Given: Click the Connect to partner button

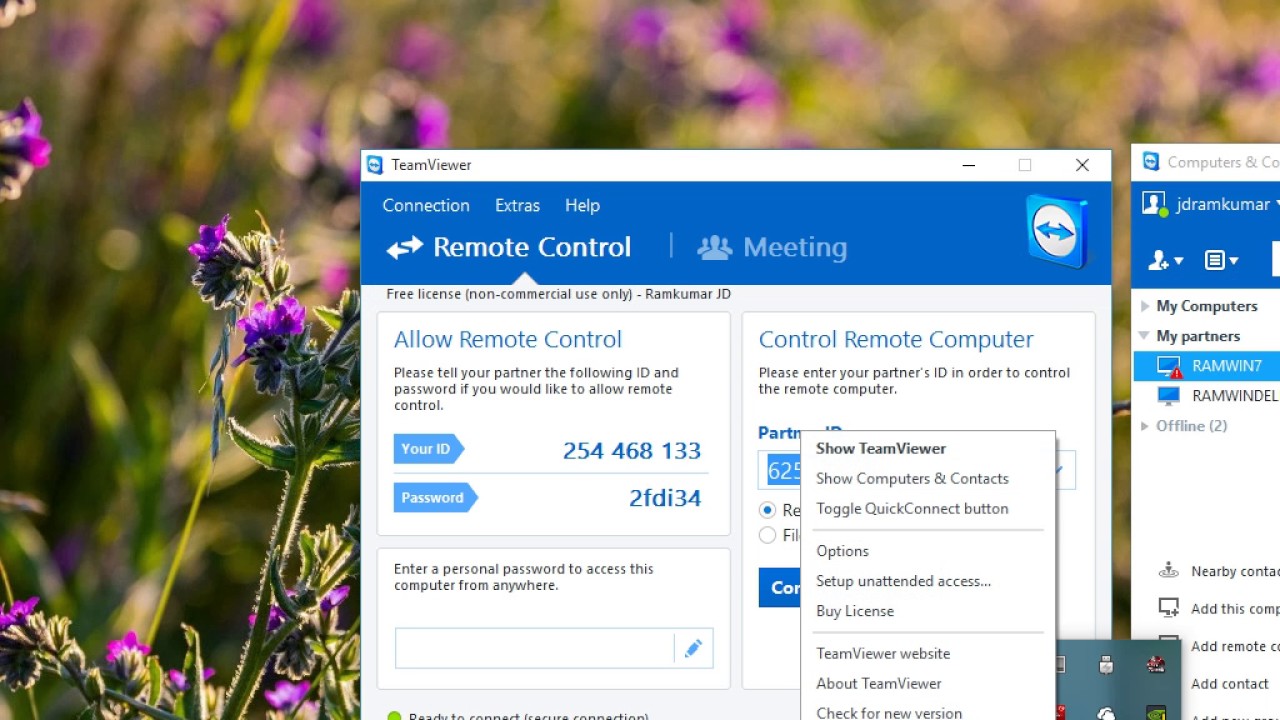Looking at the screenshot, I should tap(780, 587).
